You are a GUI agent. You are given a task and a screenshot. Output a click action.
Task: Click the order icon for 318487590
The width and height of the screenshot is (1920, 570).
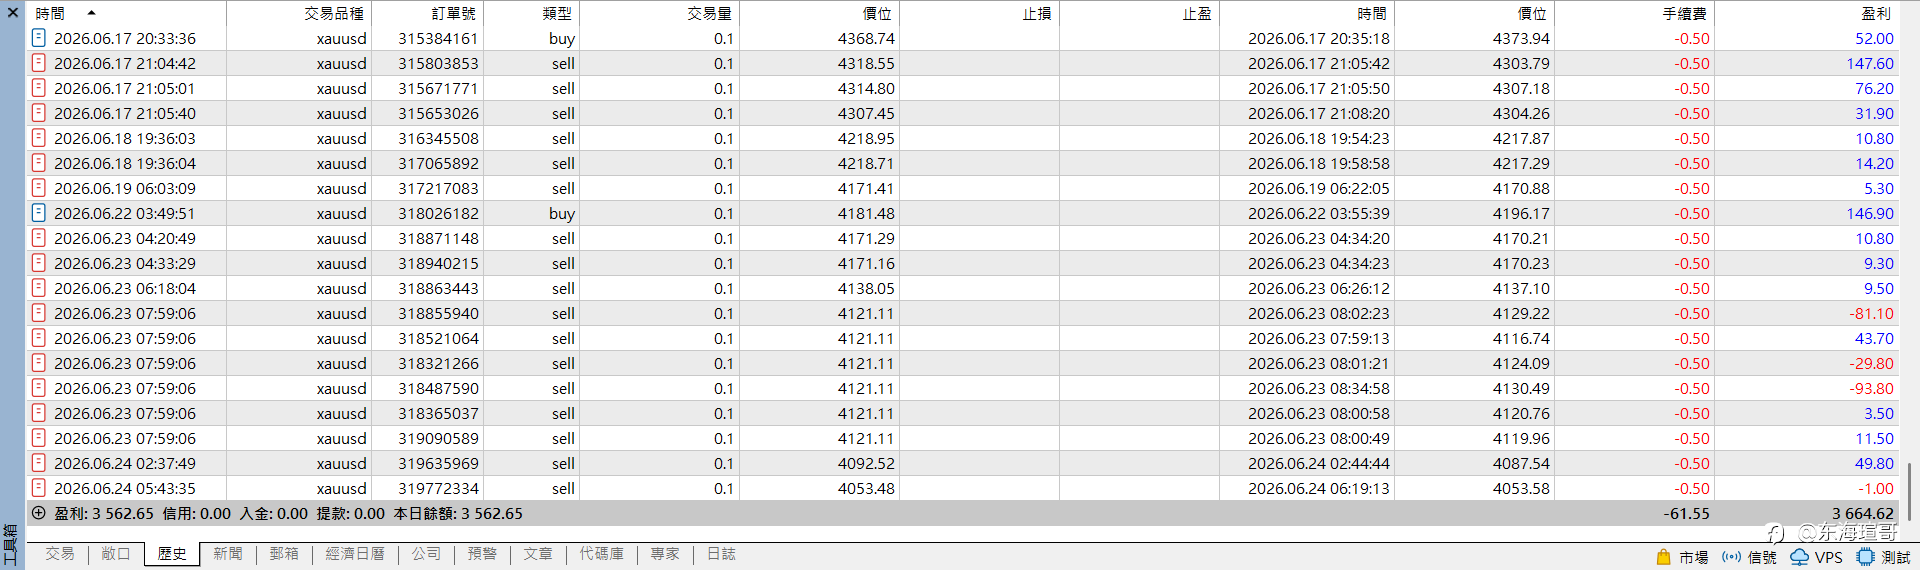38,388
